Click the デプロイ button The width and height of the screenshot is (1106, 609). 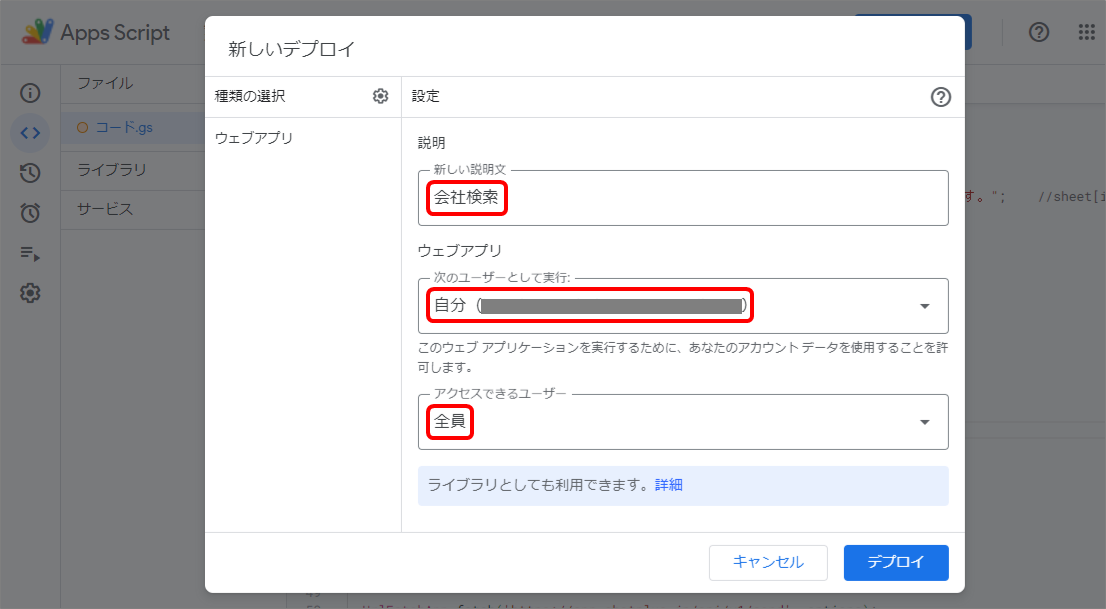coord(896,562)
